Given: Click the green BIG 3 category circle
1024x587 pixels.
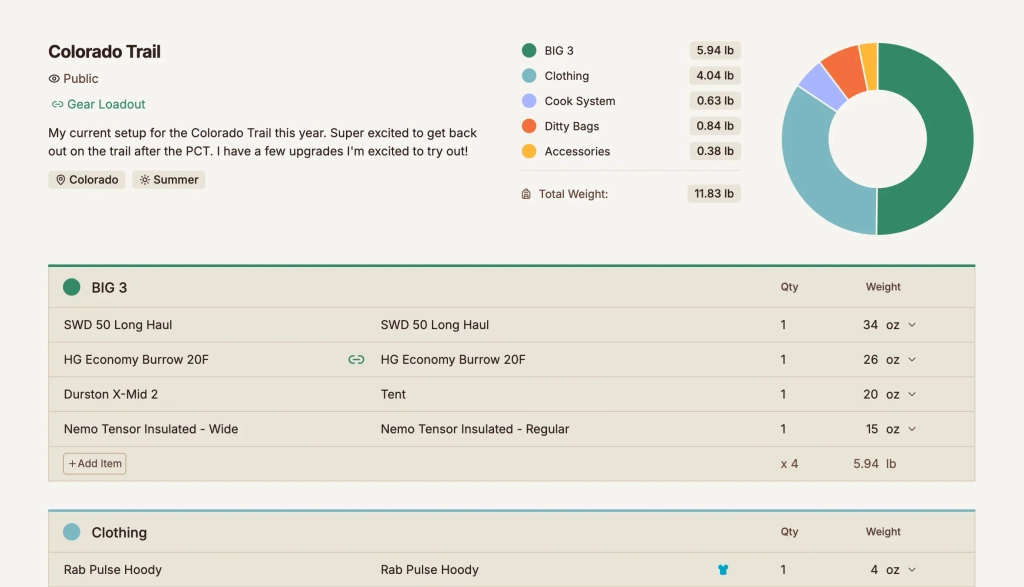Looking at the screenshot, I should (x=71, y=288).
